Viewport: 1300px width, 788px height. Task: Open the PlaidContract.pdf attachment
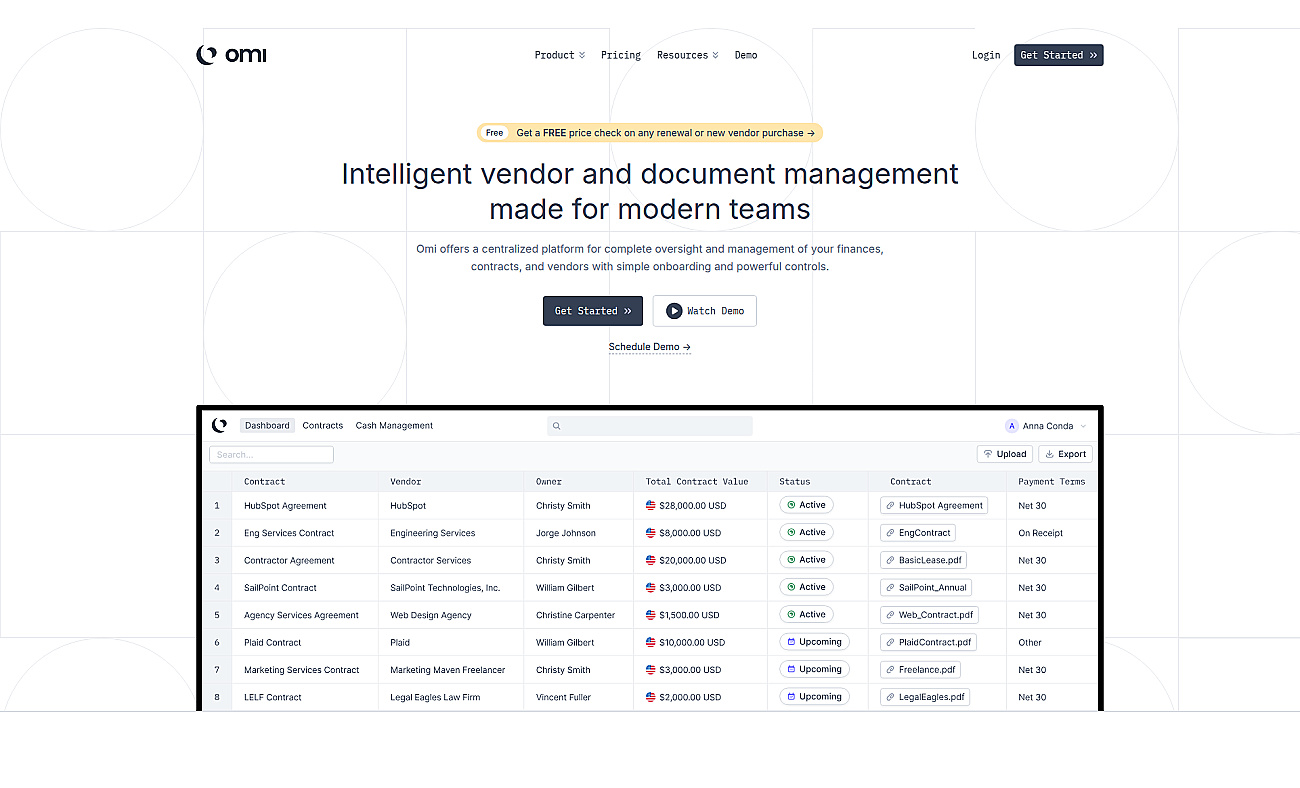click(x=928, y=642)
